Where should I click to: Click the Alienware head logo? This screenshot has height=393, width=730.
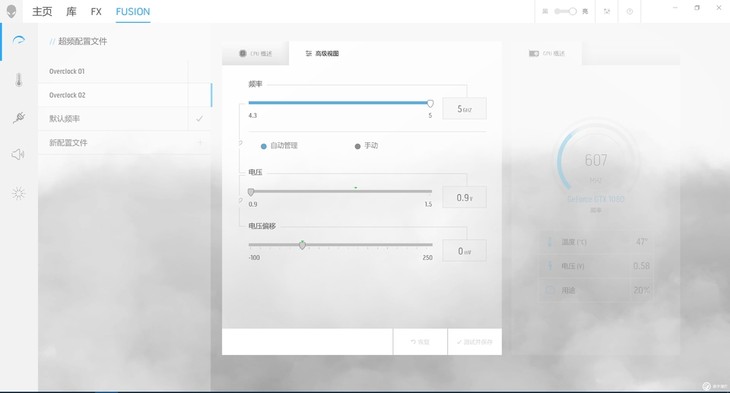point(11,11)
